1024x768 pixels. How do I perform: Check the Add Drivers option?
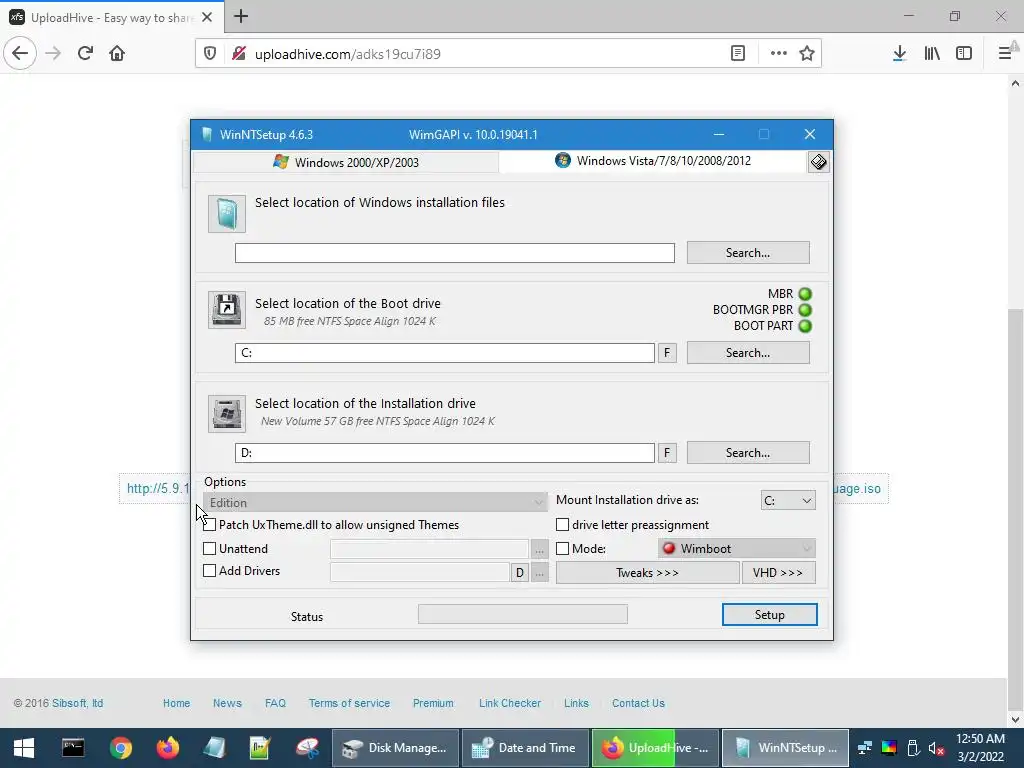pyautogui.click(x=210, y=571)
